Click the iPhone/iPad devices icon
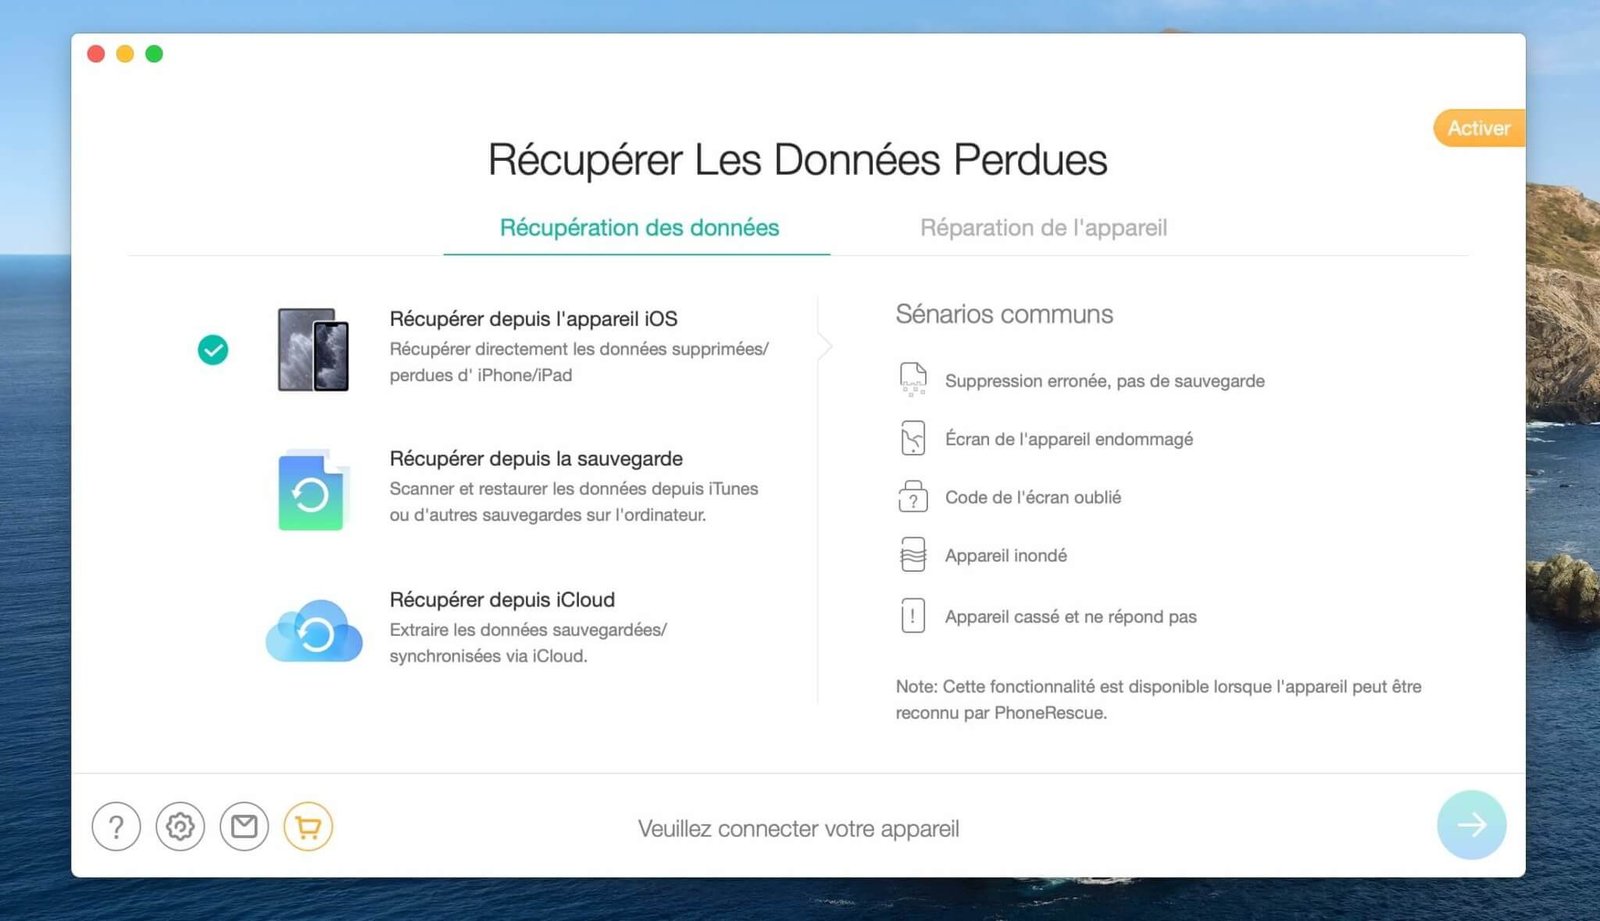The width and height of the screenshot is (1600, 921). [313, 349]
